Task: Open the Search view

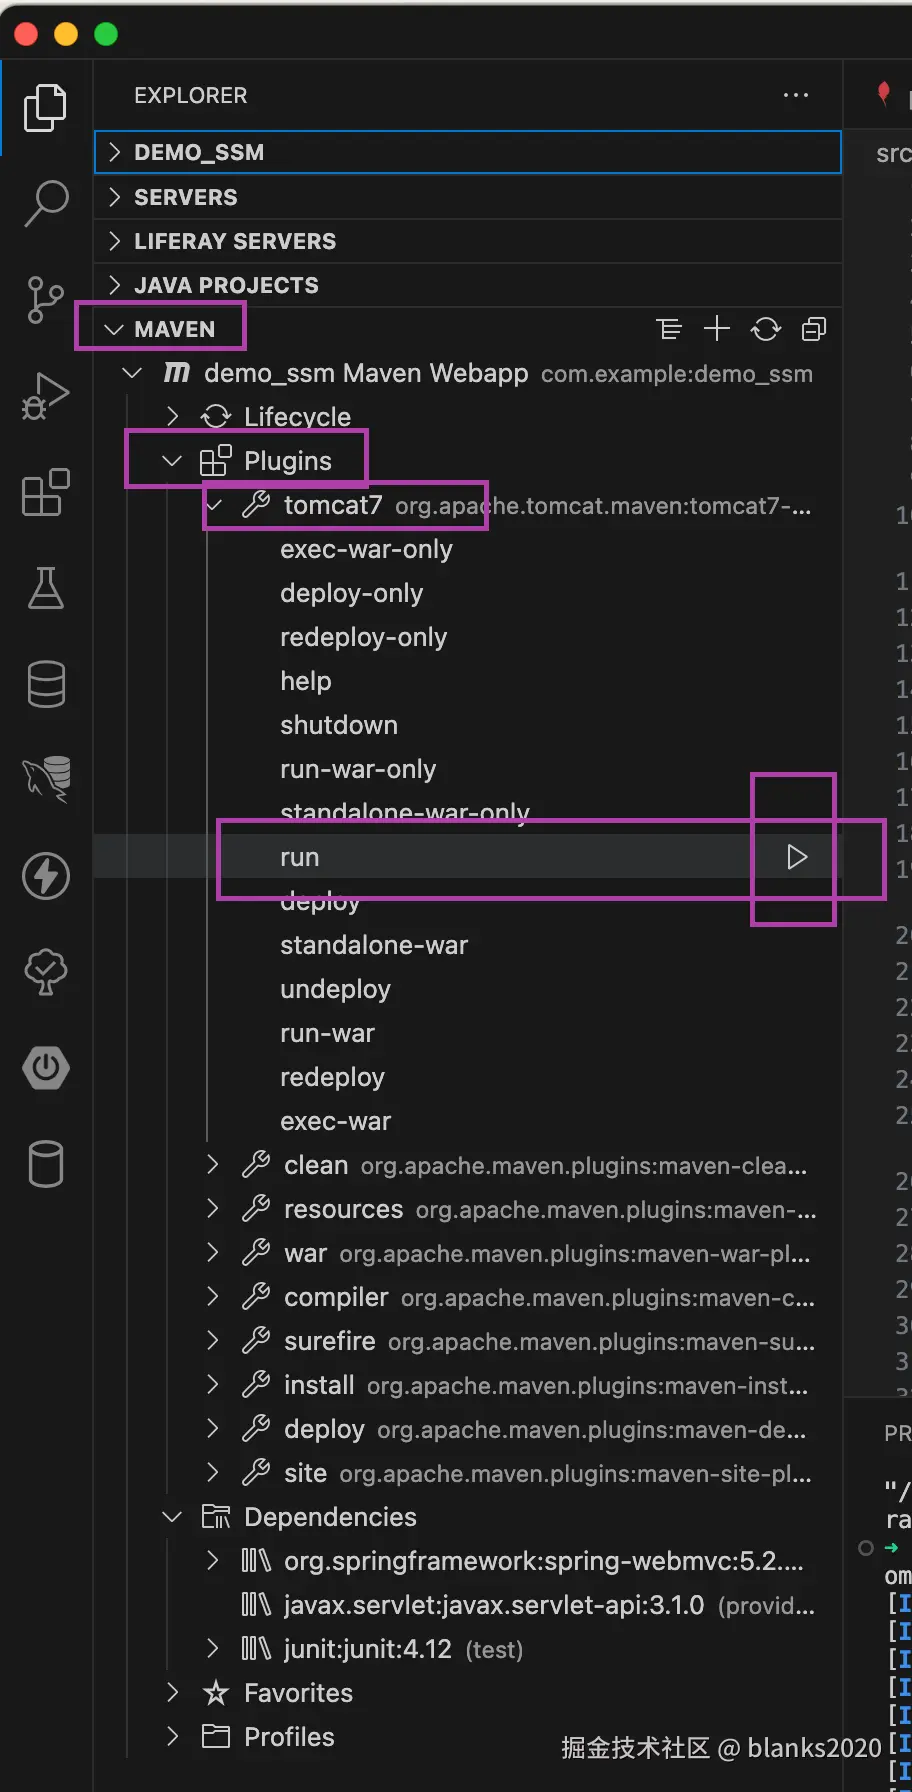Action: coord(44,203)
